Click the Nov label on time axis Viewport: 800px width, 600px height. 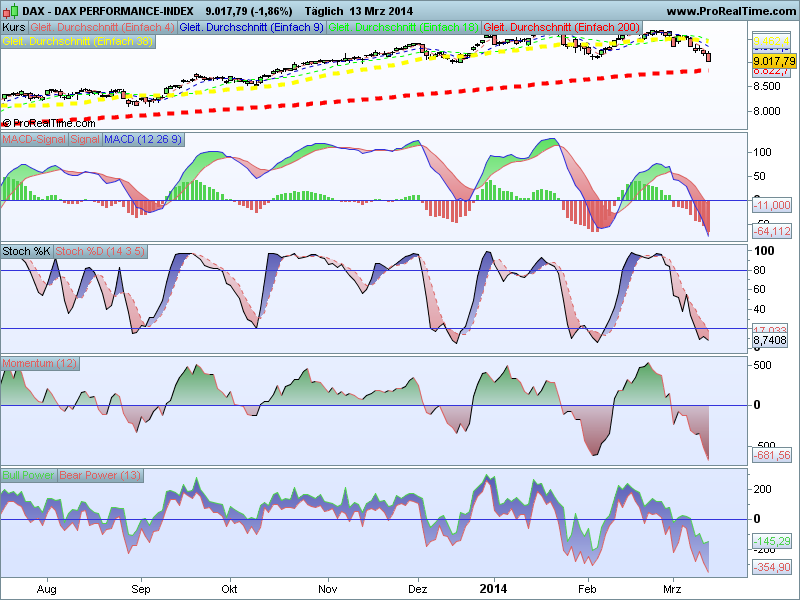328,589
